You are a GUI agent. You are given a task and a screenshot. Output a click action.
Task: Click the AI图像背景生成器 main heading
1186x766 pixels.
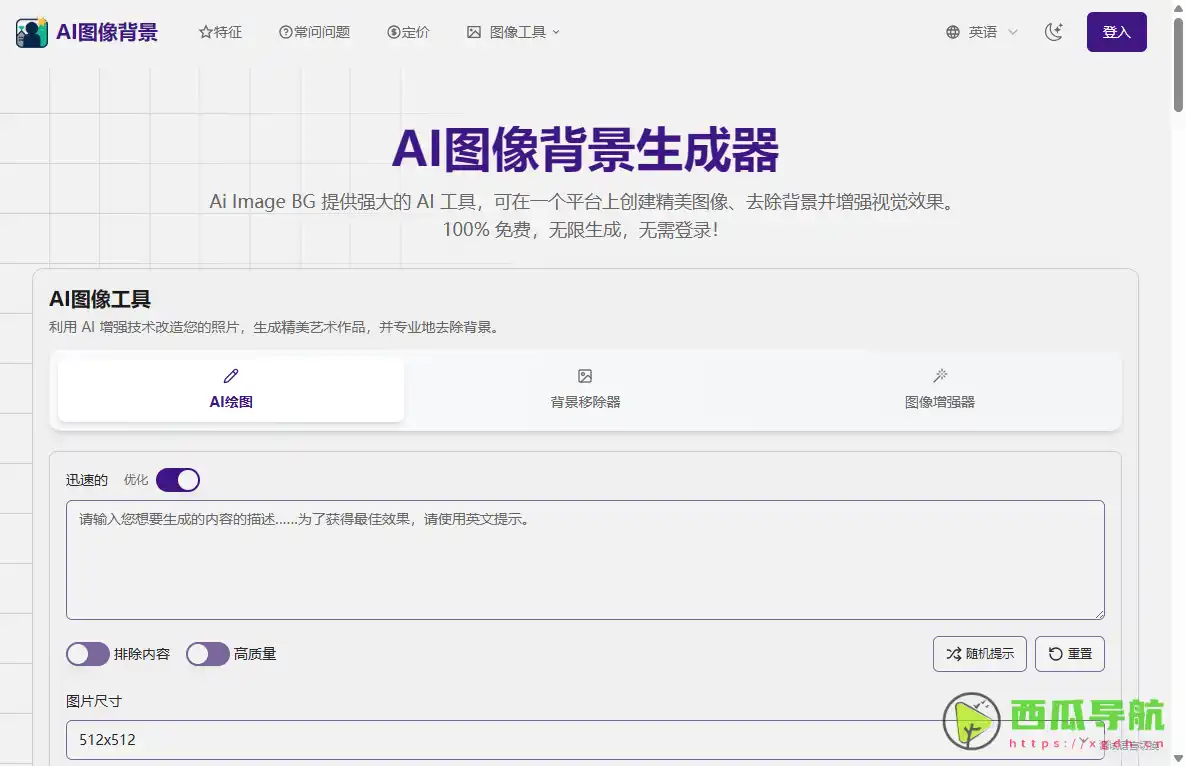[585, 150]
